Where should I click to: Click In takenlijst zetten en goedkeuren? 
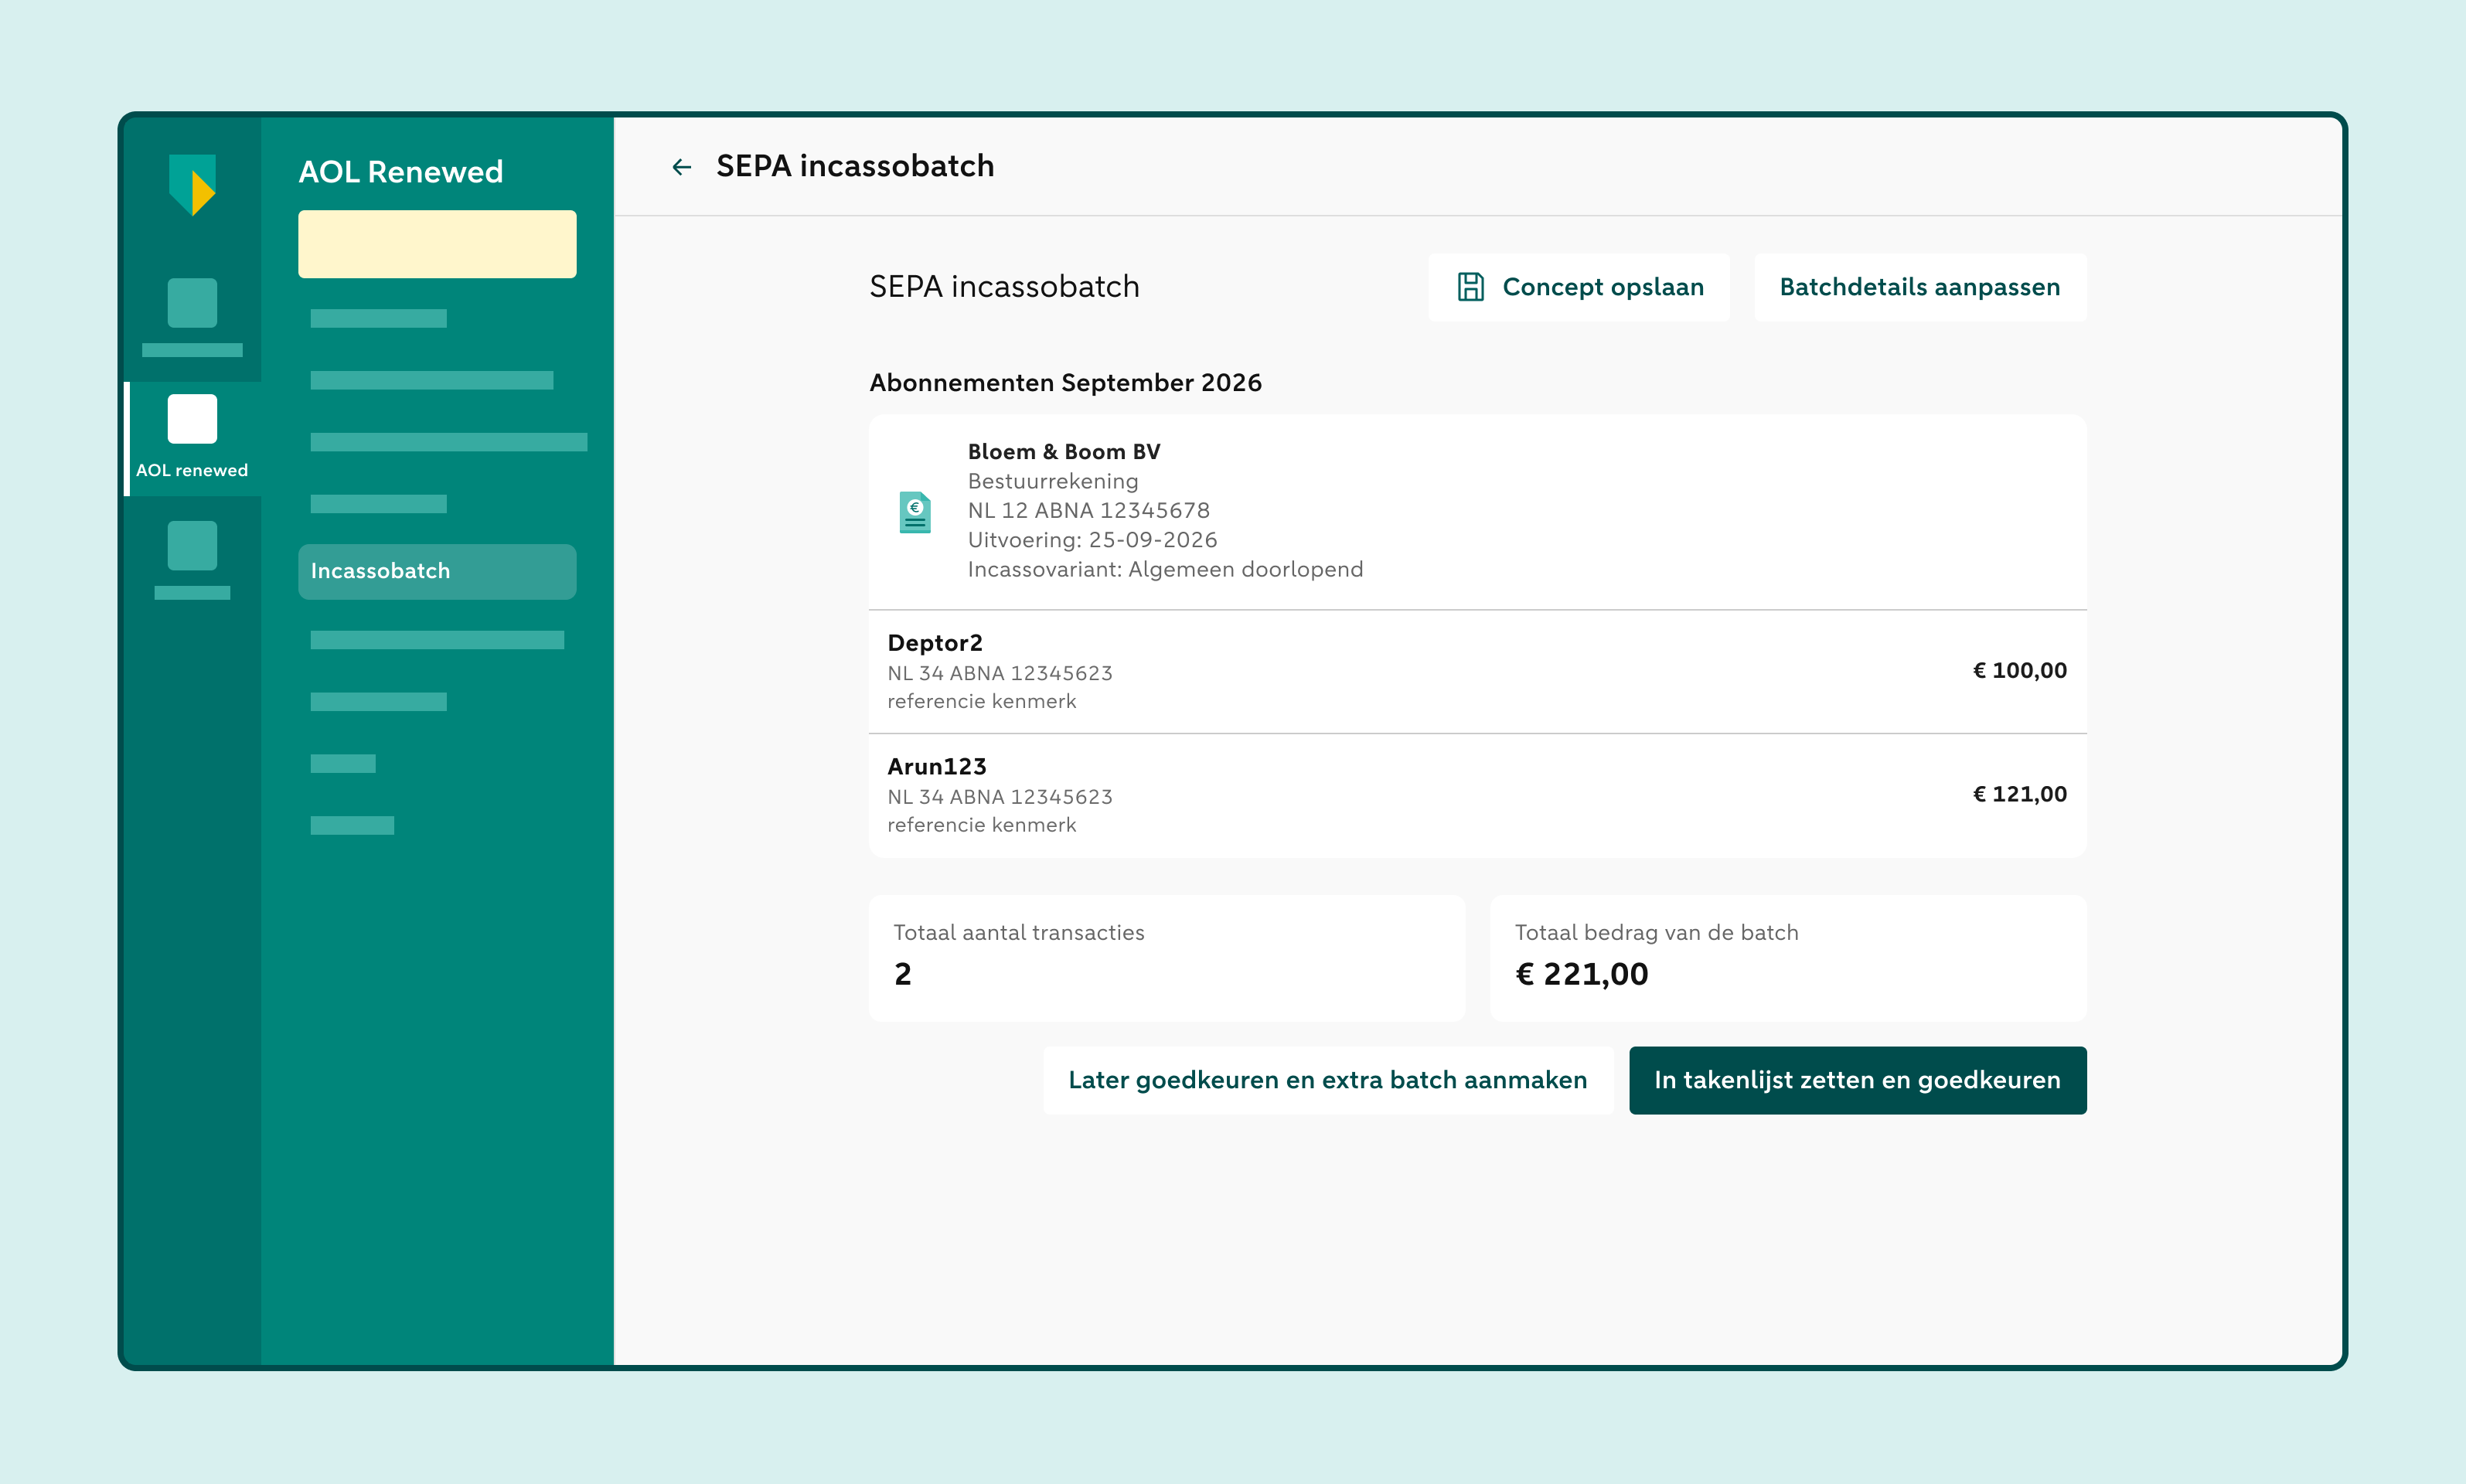click(x=1857, y=1080)
